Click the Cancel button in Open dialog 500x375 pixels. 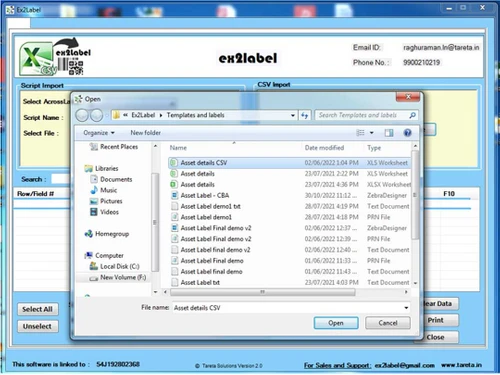click(388, 323)
